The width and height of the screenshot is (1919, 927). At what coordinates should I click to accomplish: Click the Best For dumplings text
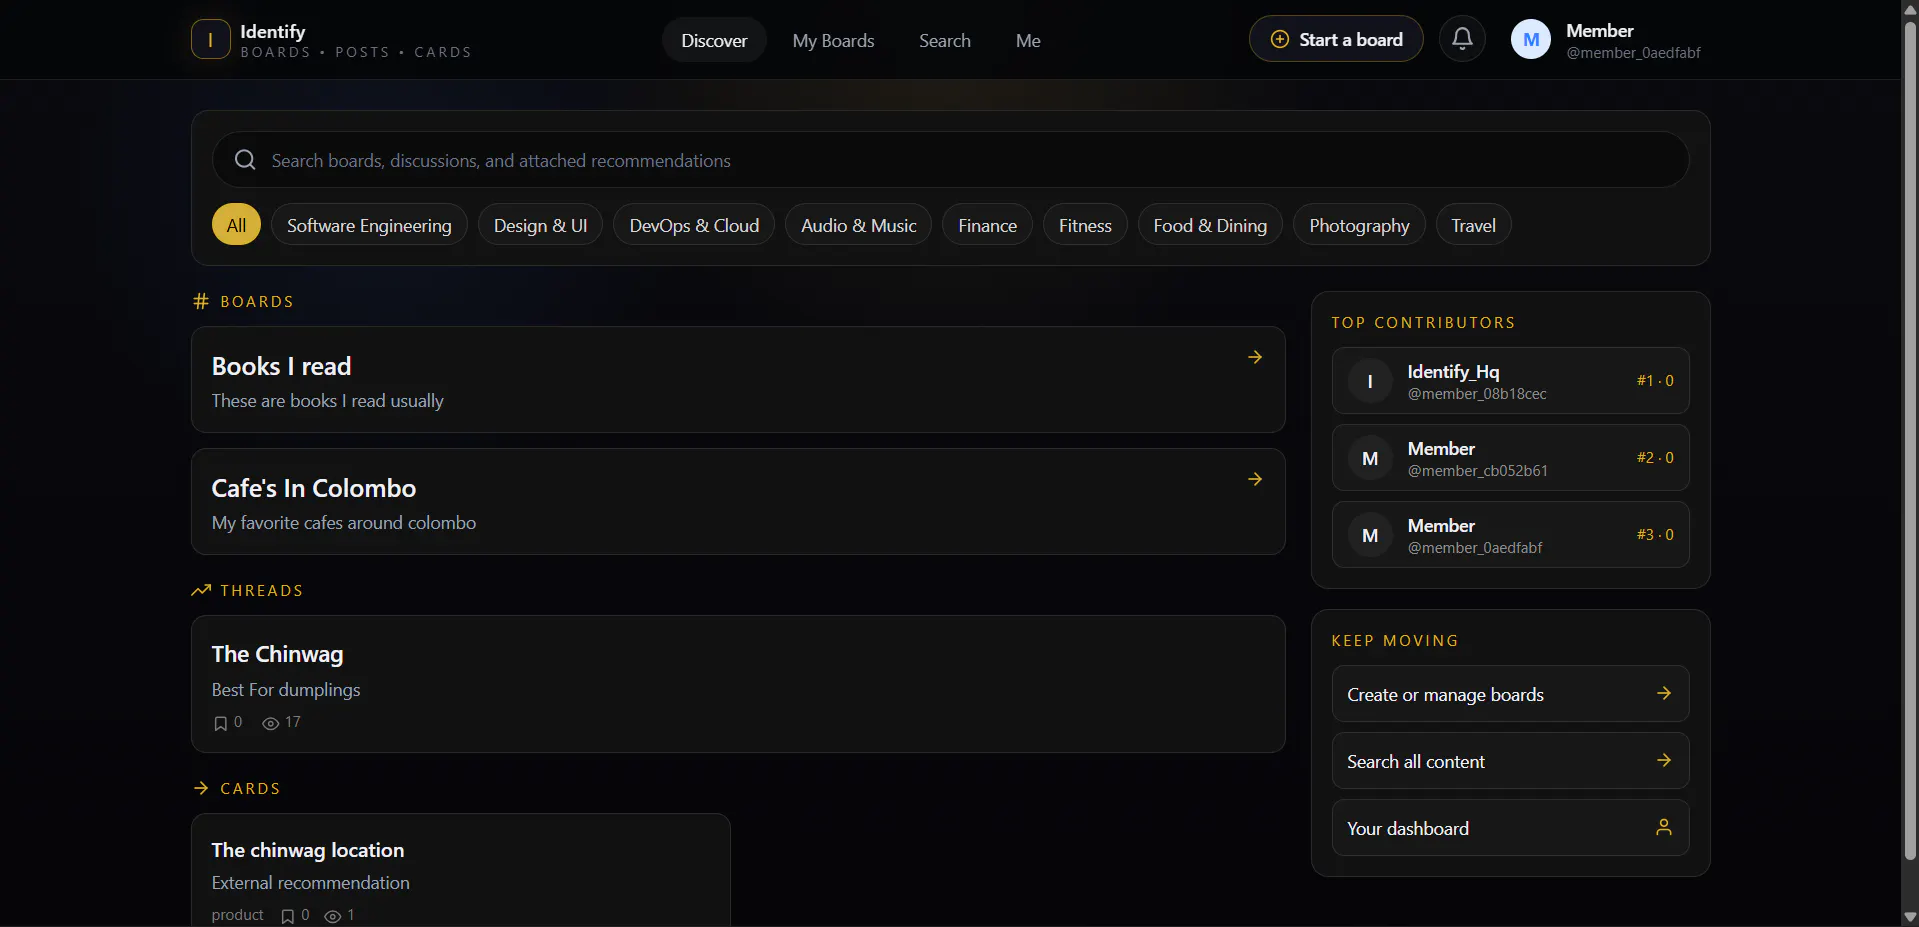pos(286,690)
